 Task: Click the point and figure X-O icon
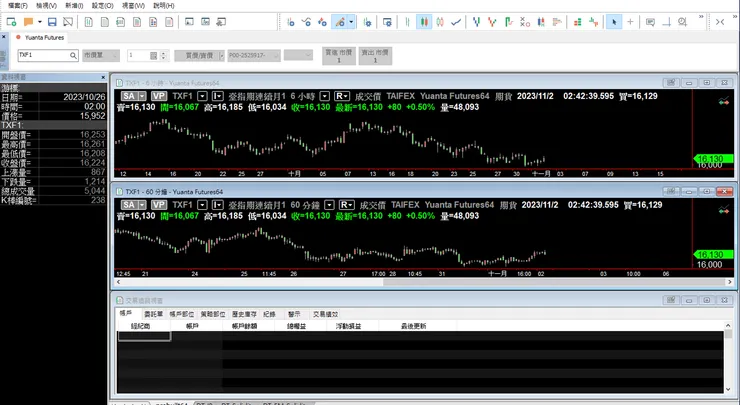pyautogui.click(x=525, y=22)
